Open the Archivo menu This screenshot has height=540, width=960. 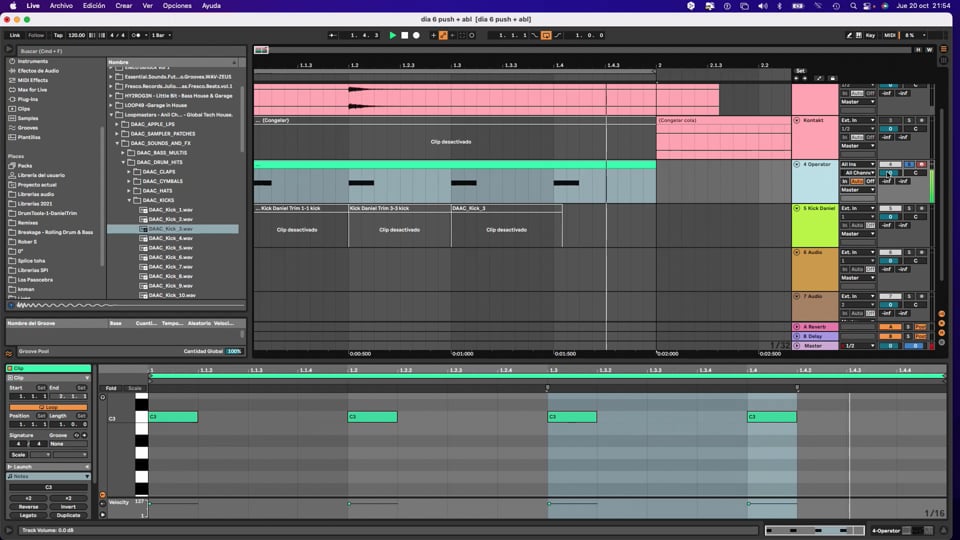click(x=61, y=6)
